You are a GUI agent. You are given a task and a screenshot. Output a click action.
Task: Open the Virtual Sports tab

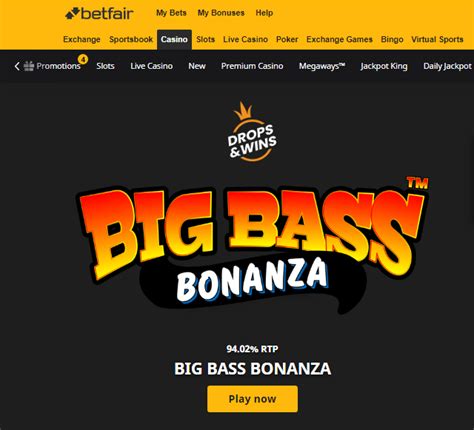(x=437, y=39)
